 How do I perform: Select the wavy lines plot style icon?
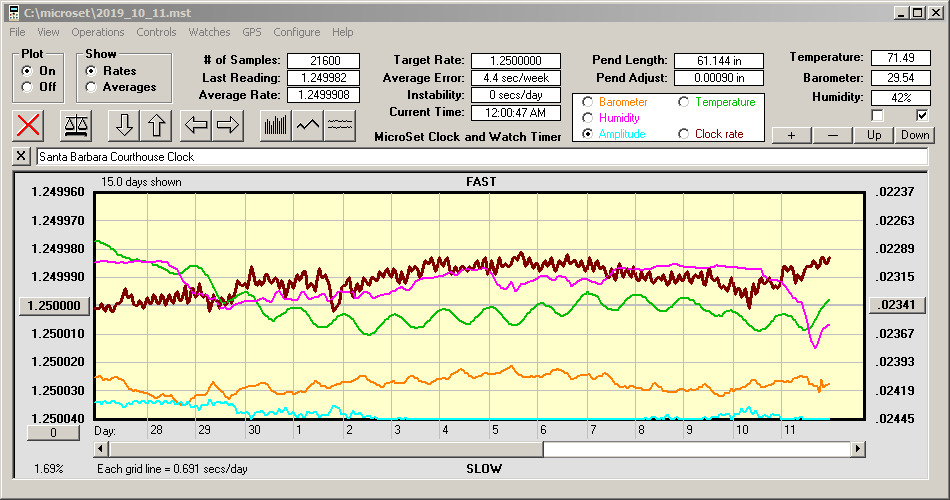[x=340, y=125]
